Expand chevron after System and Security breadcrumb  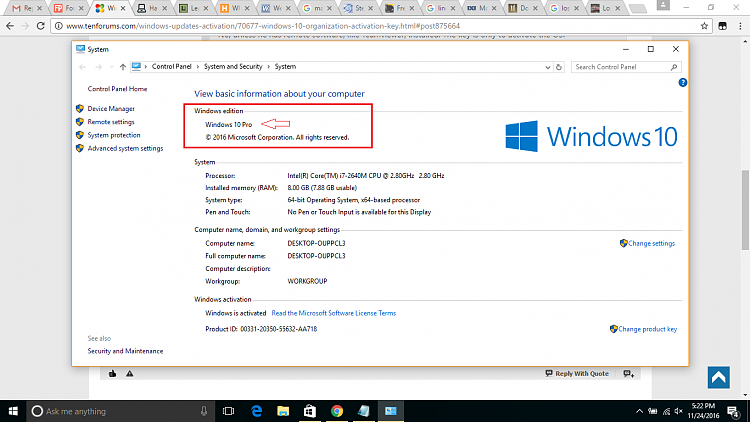tap(269, 67)
